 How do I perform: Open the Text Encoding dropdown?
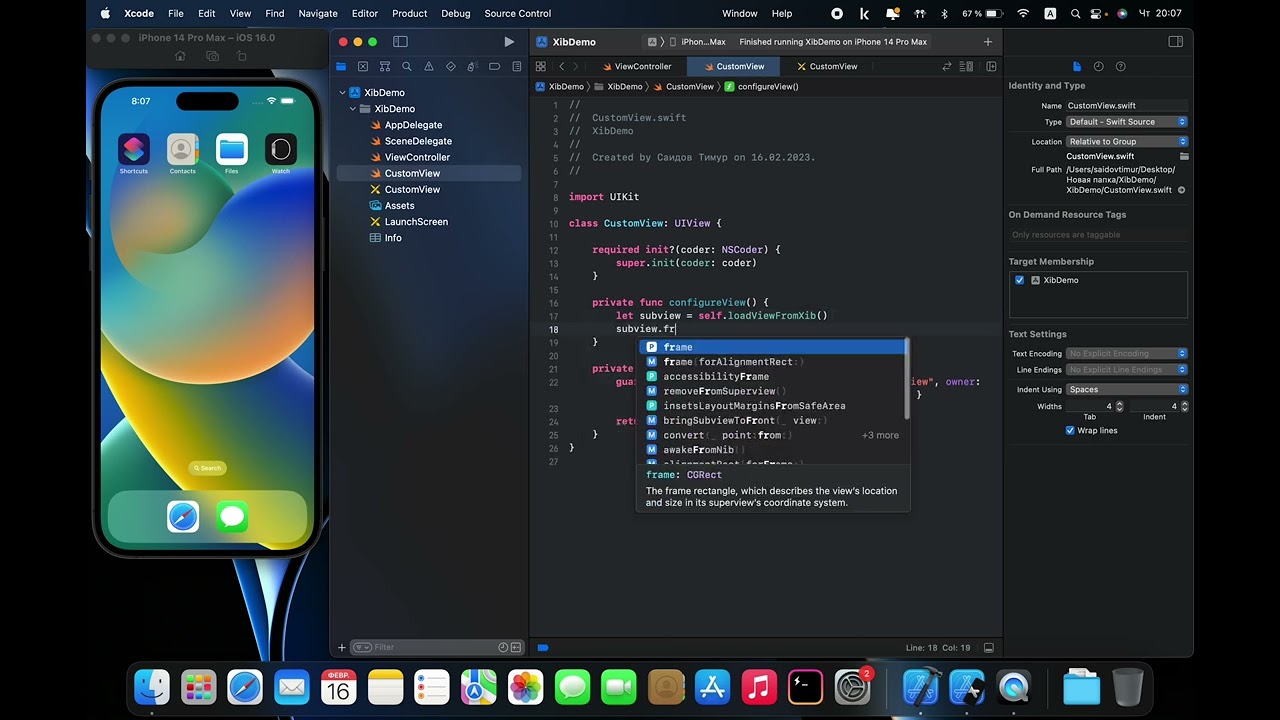point(1127,353)
